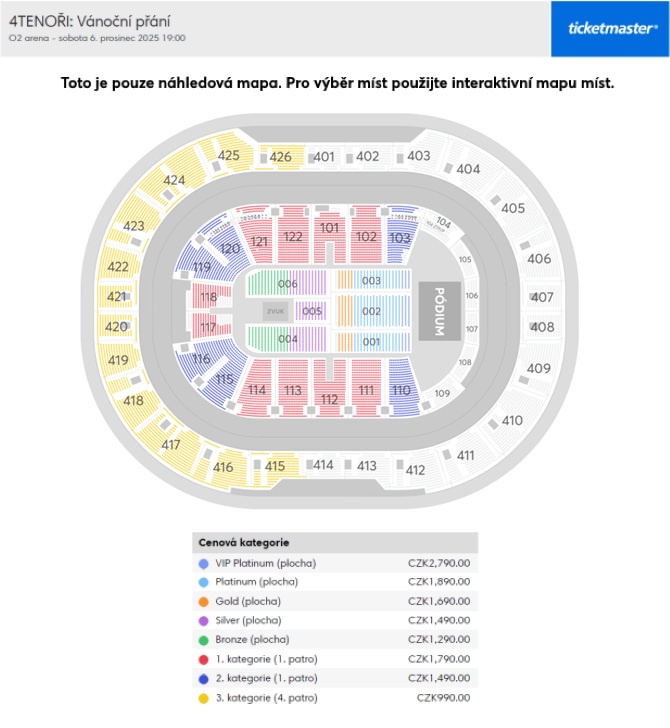Choose floor section 003 on map

[x=372, y=281]
